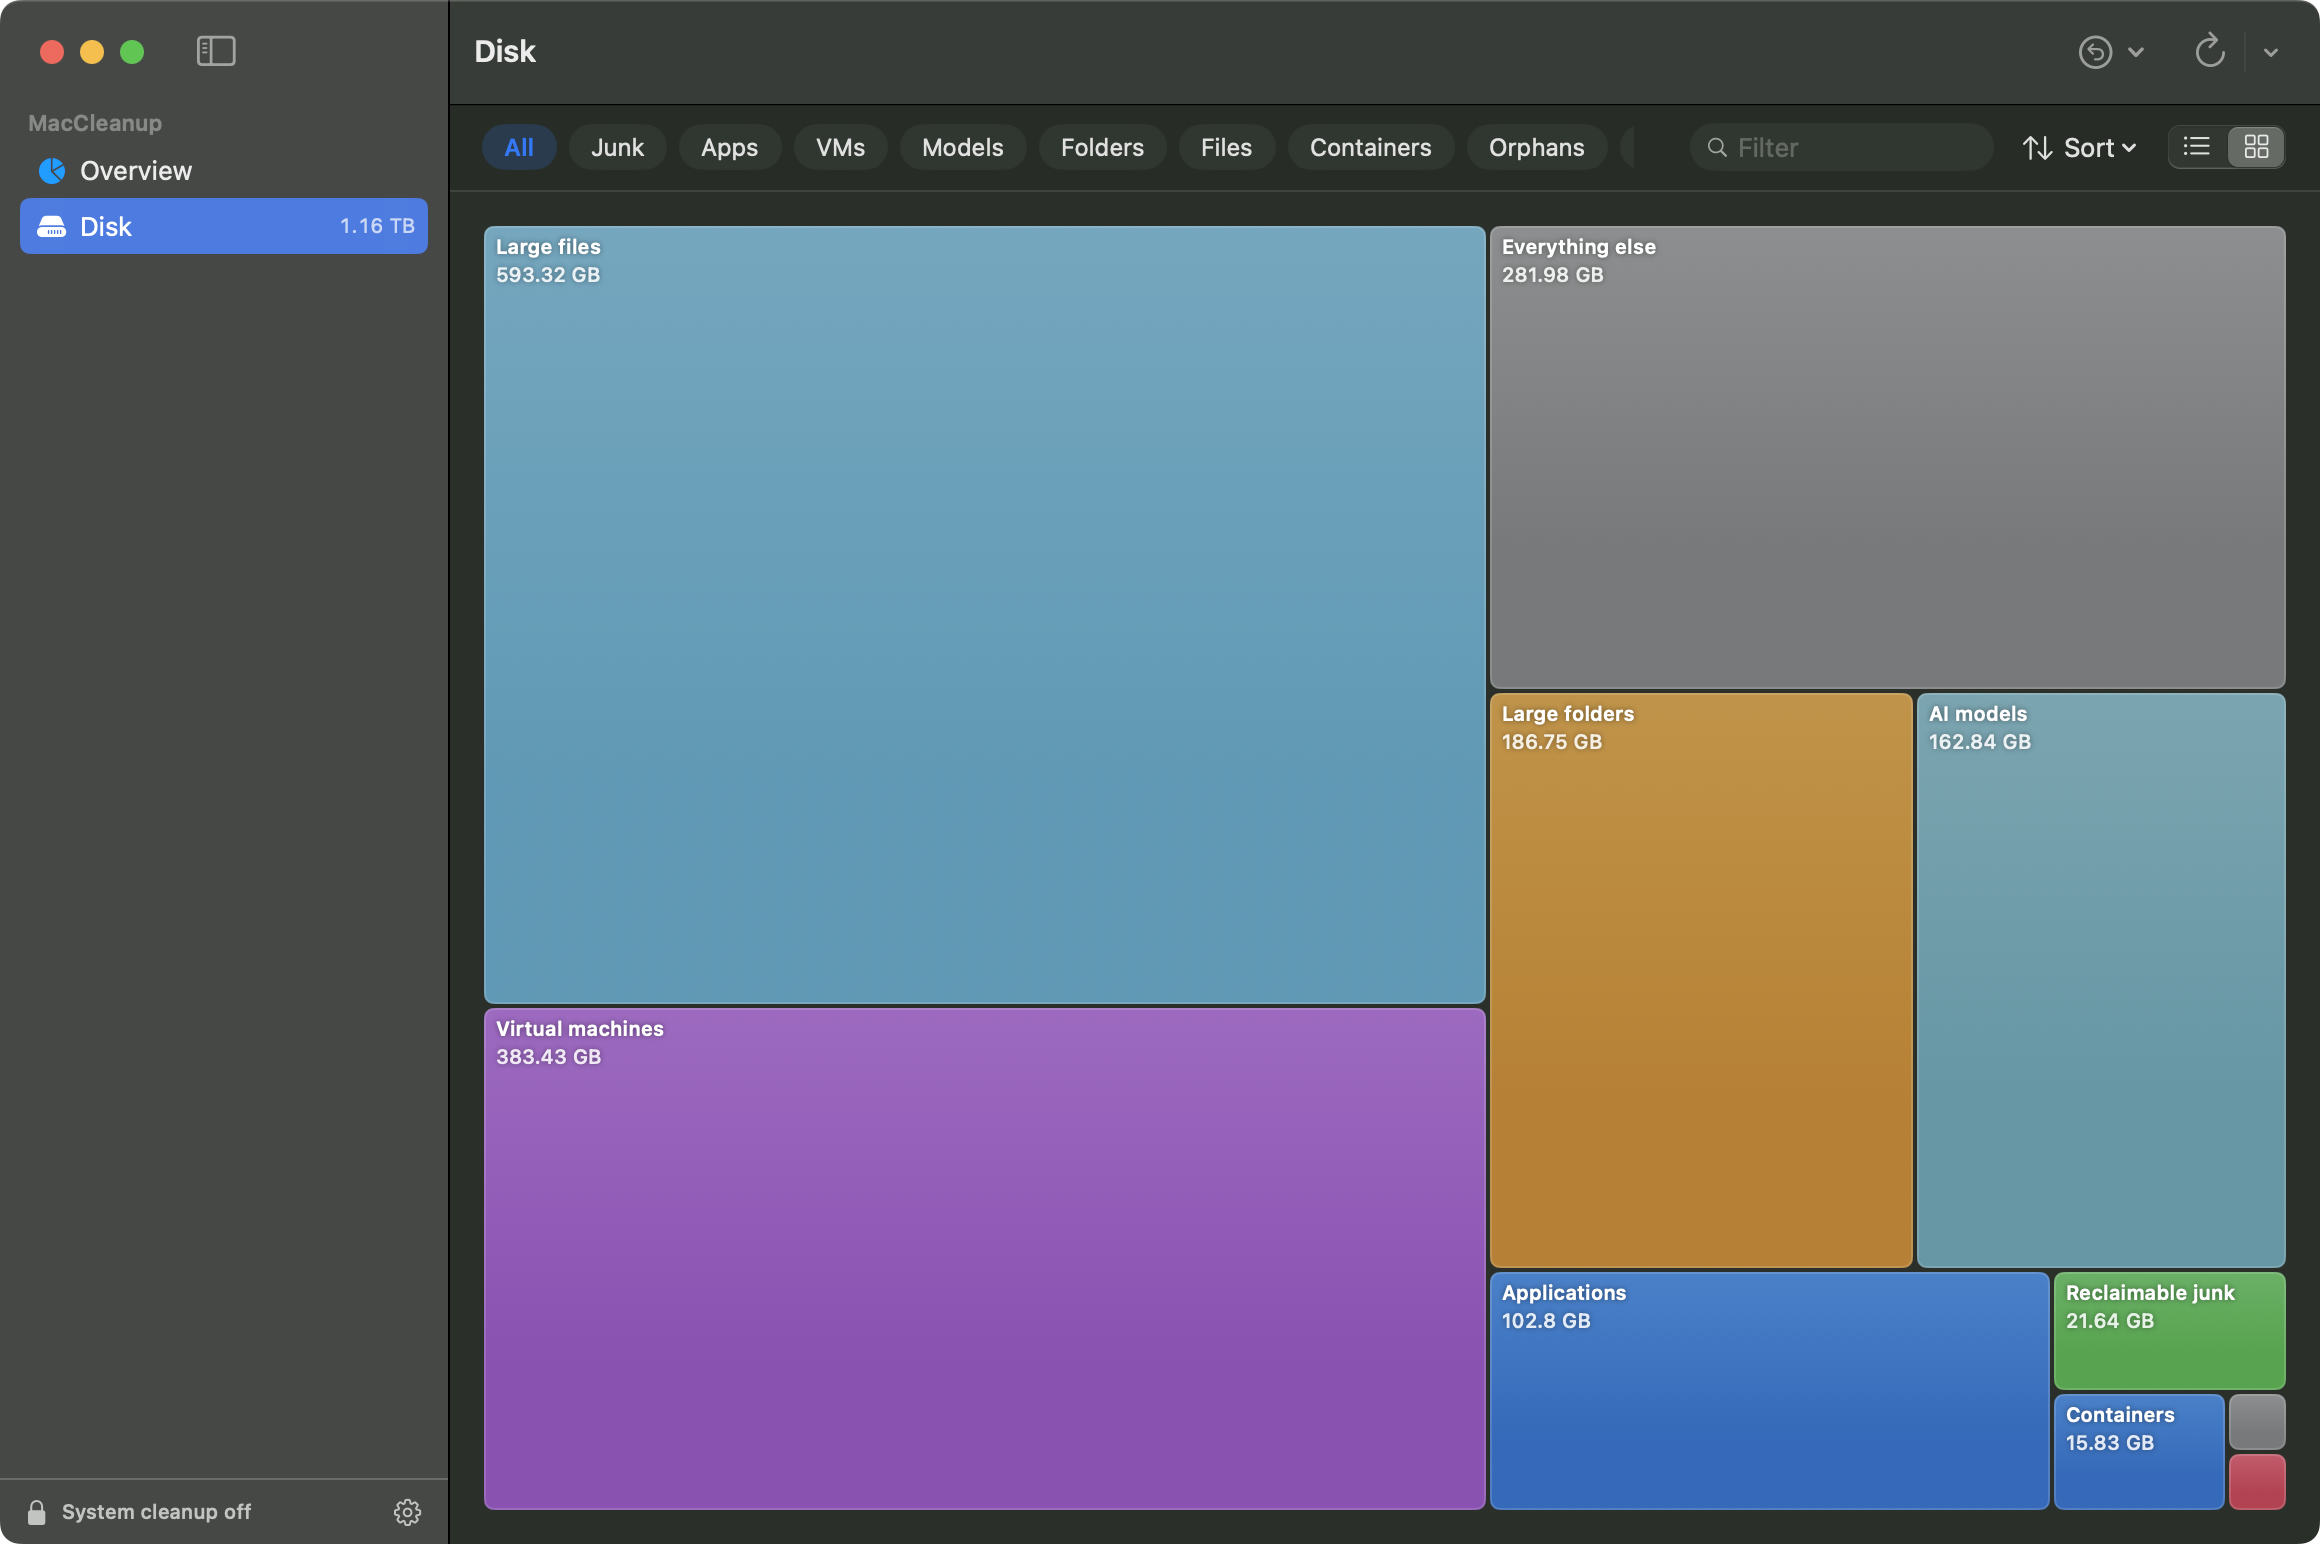The height and width of the screenshot is (1544, 2320).
Task: Open the Everything else 281.98 GB tile
Action: [1888, 457]
